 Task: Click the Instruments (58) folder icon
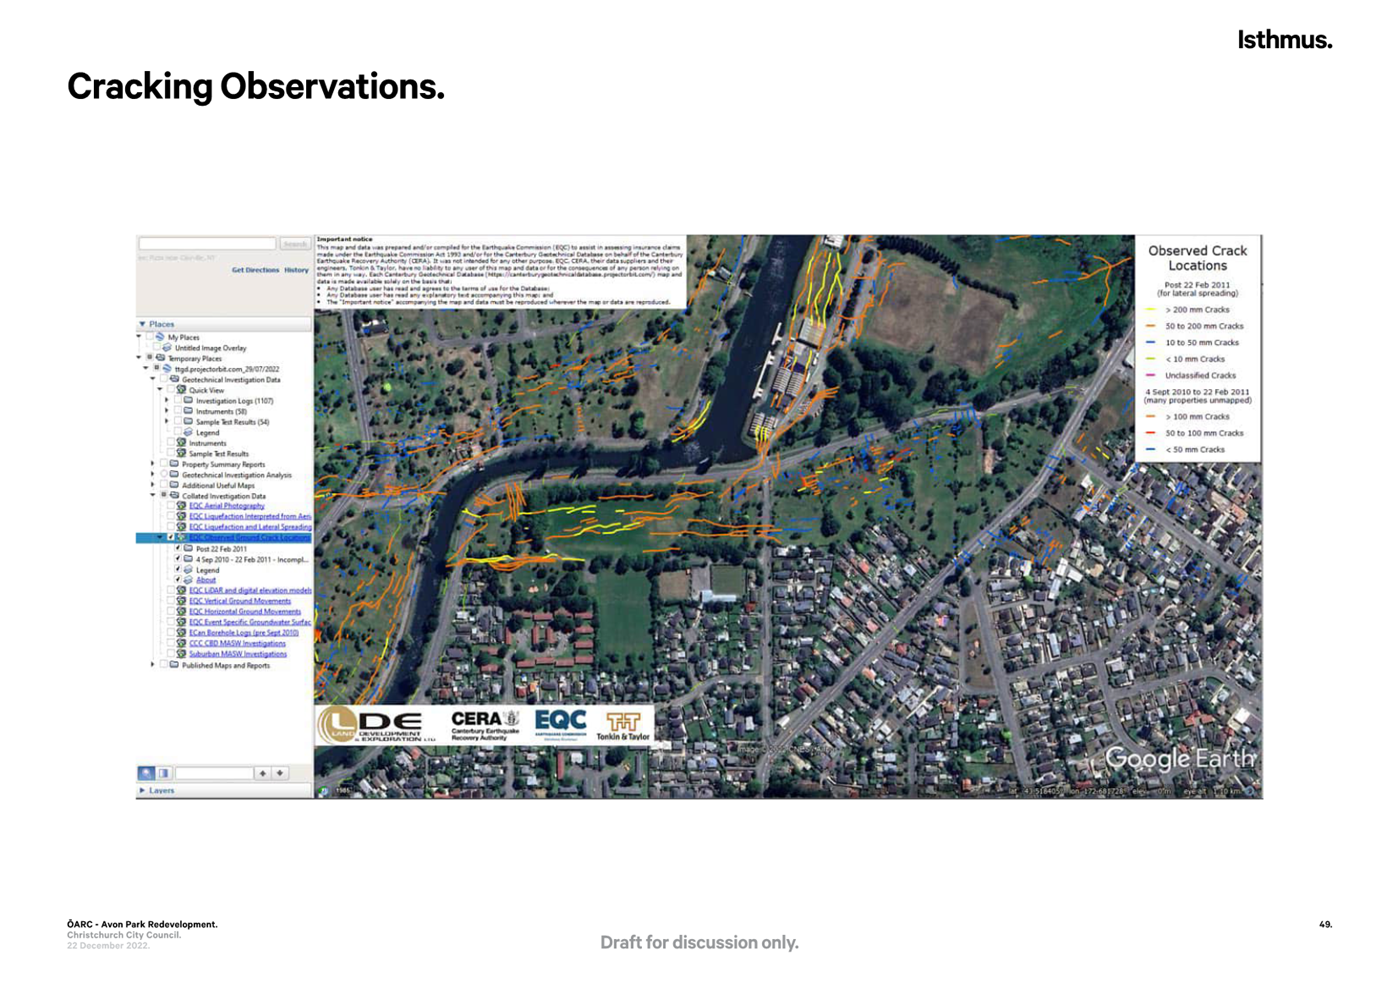(188, 411)
